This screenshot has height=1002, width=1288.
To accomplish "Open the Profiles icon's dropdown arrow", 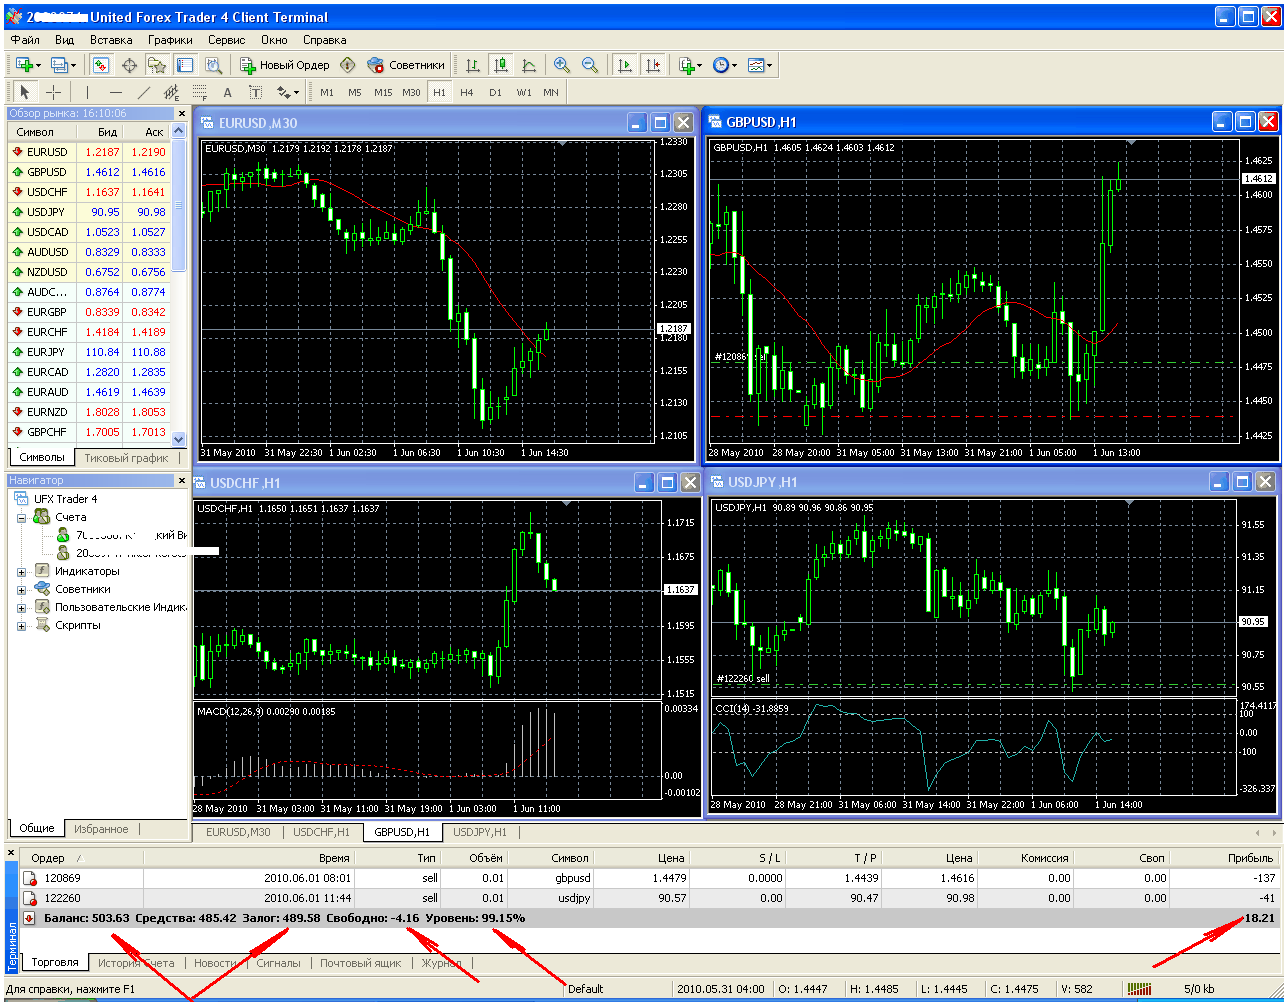I will 73,65.
